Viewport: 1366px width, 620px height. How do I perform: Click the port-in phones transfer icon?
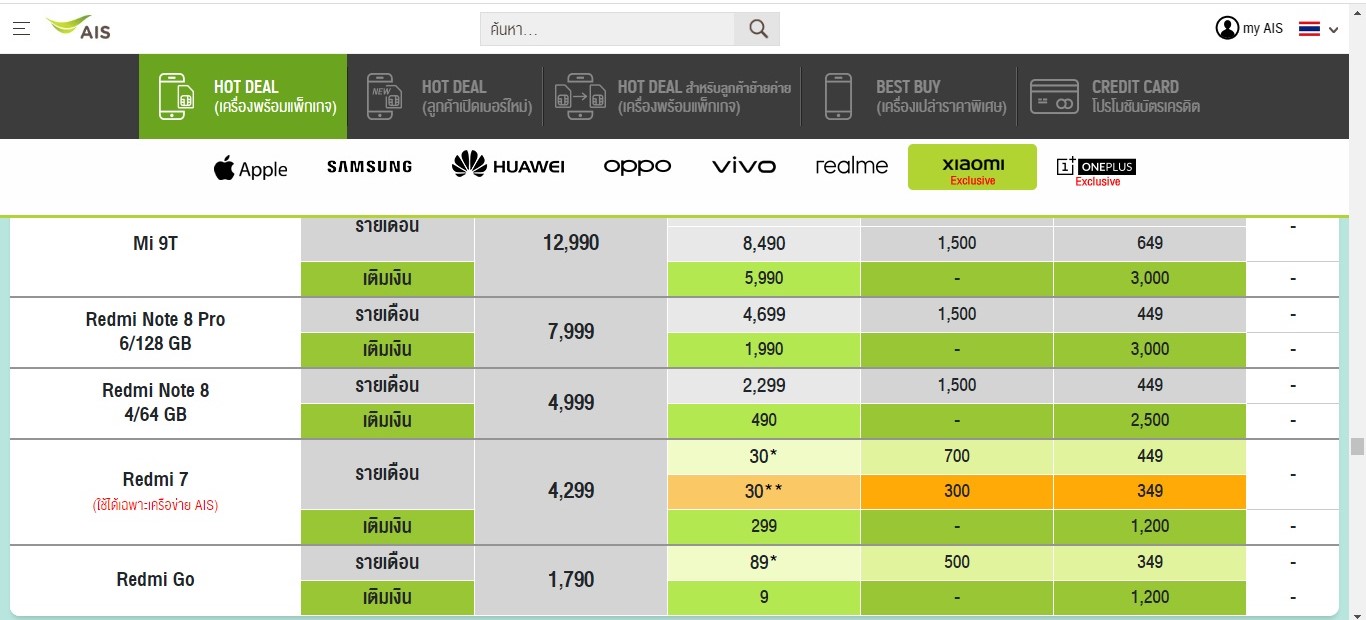tap(581, 97)
